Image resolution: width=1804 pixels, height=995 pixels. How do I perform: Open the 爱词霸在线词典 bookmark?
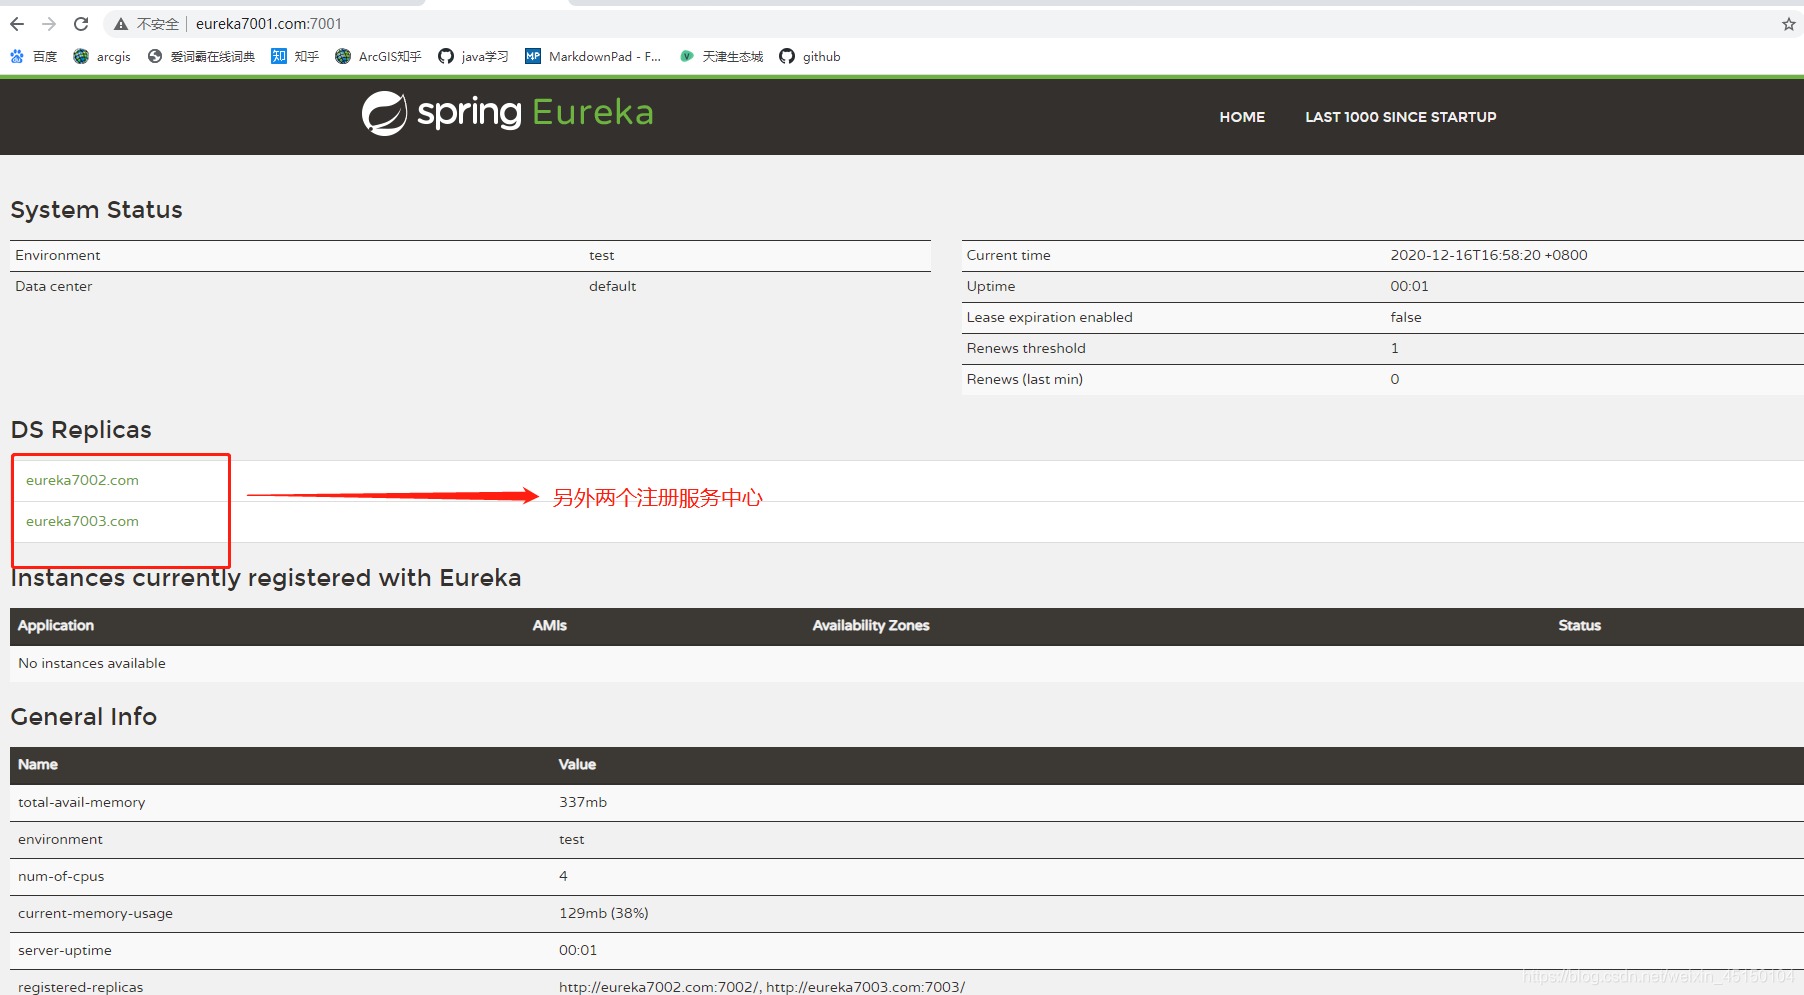pyautogui.click(x=201, y=57)
